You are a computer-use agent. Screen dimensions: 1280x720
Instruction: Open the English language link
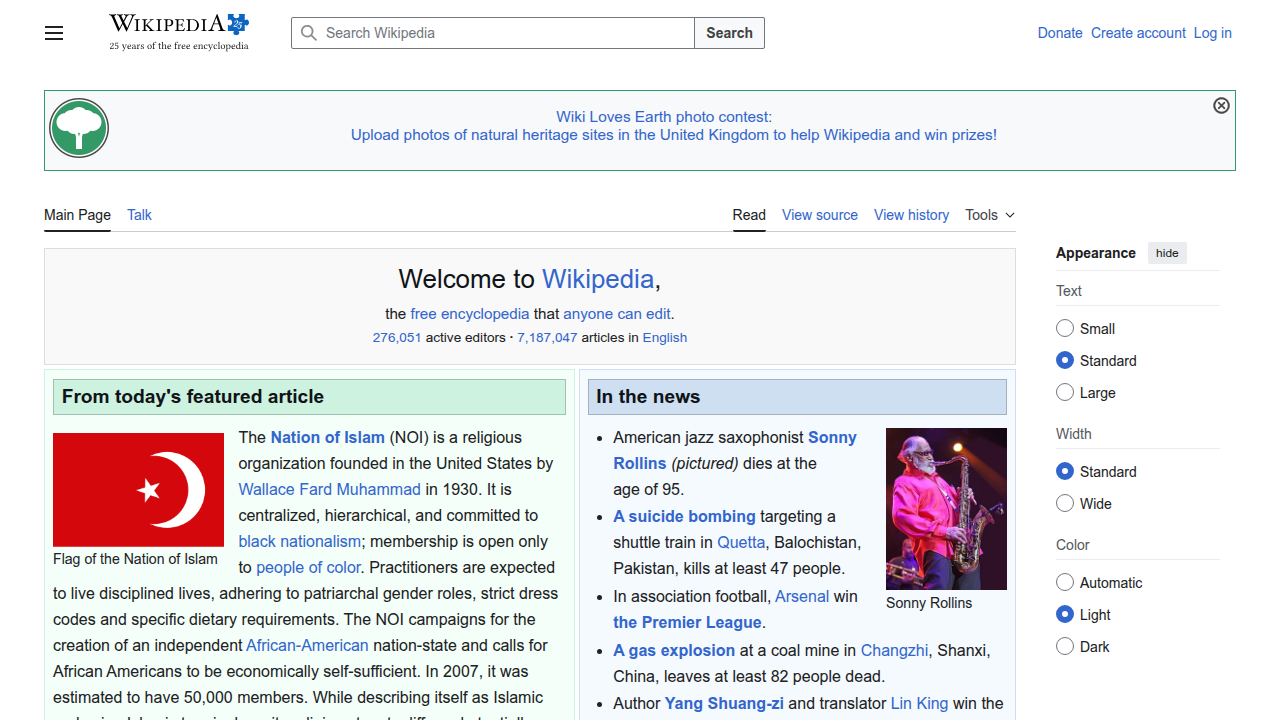665,338
